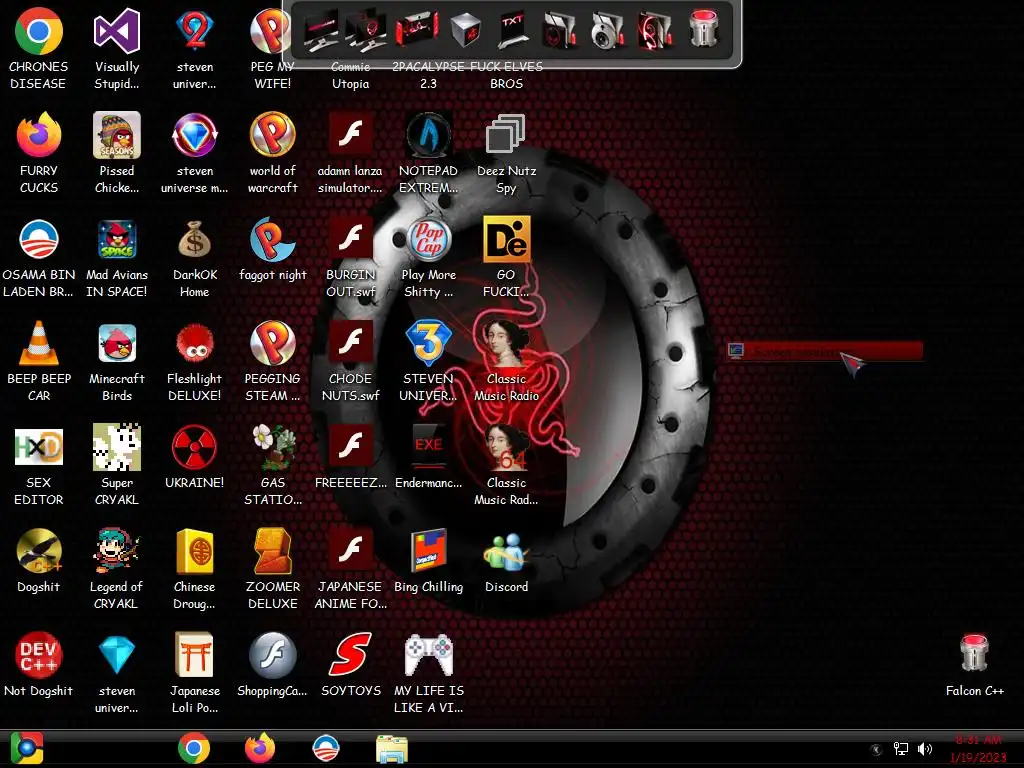Open the Obama logo desktop icon

(x=39, y=239)
